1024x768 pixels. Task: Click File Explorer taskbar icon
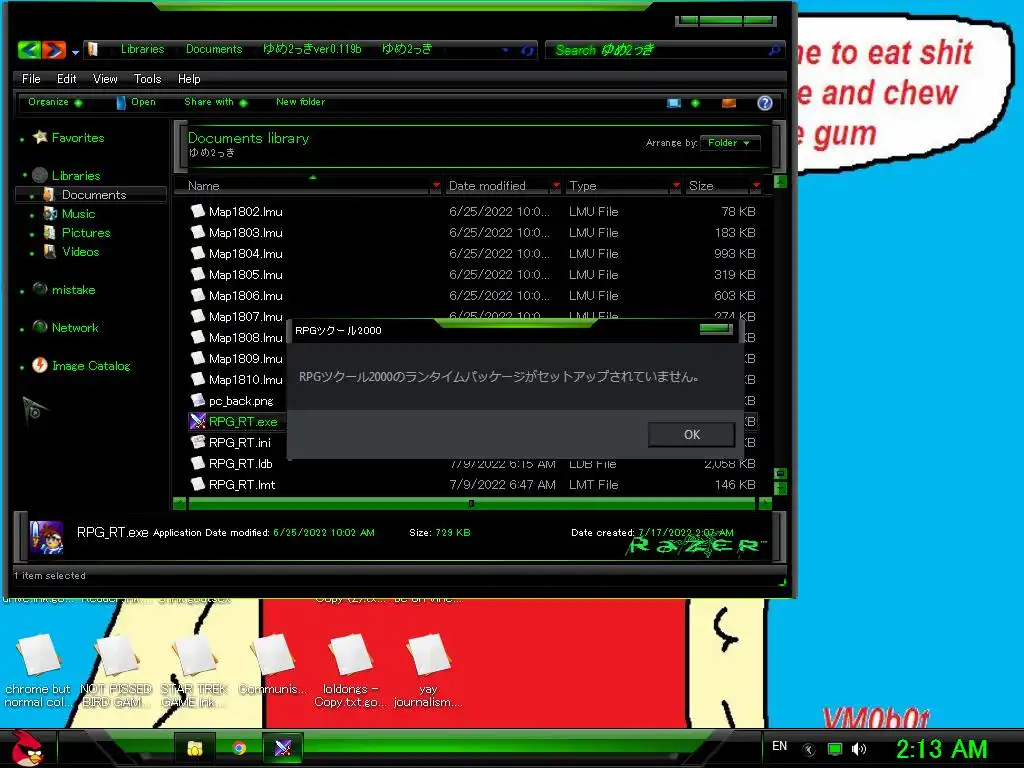(x=195, y=748)
